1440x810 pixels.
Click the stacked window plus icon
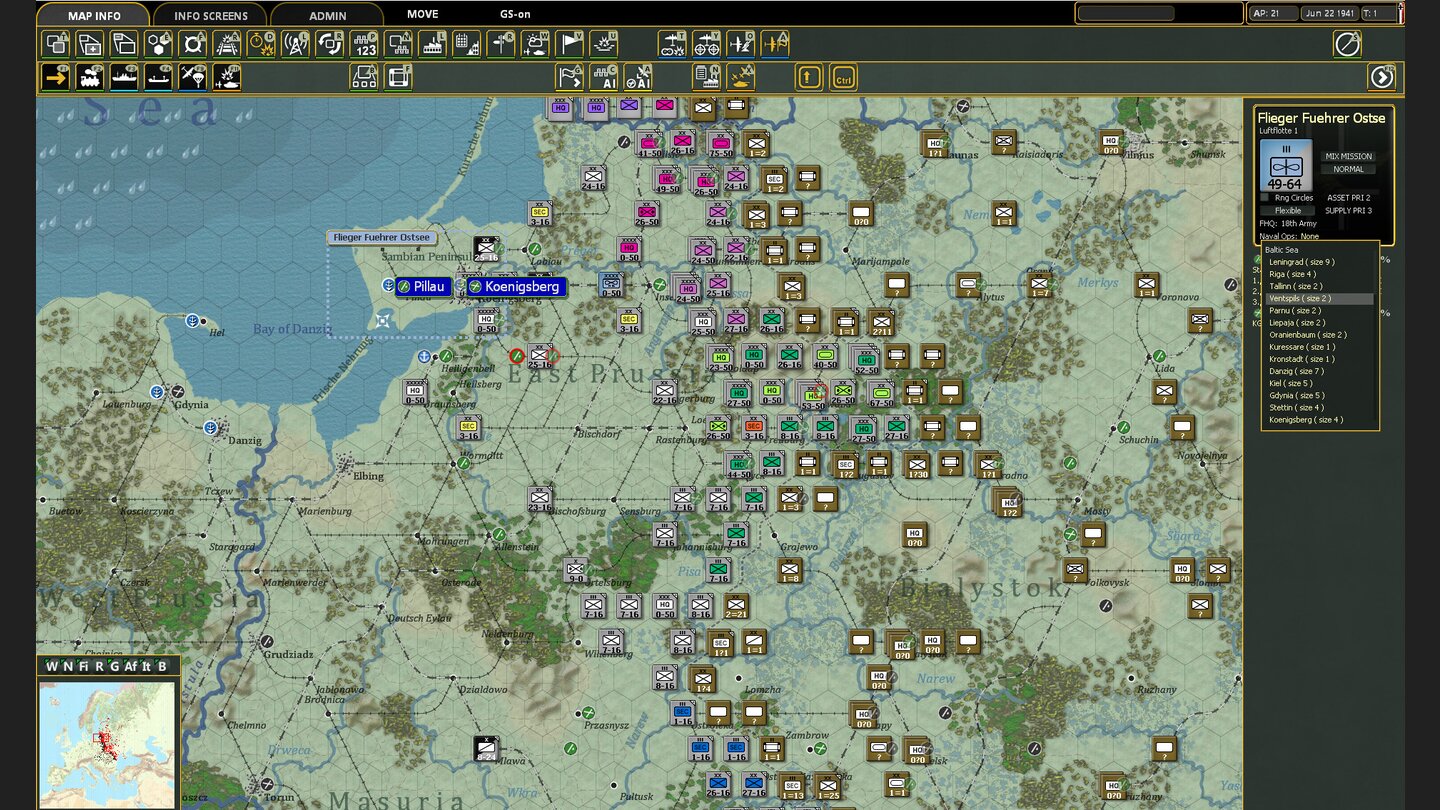[90, 44]
